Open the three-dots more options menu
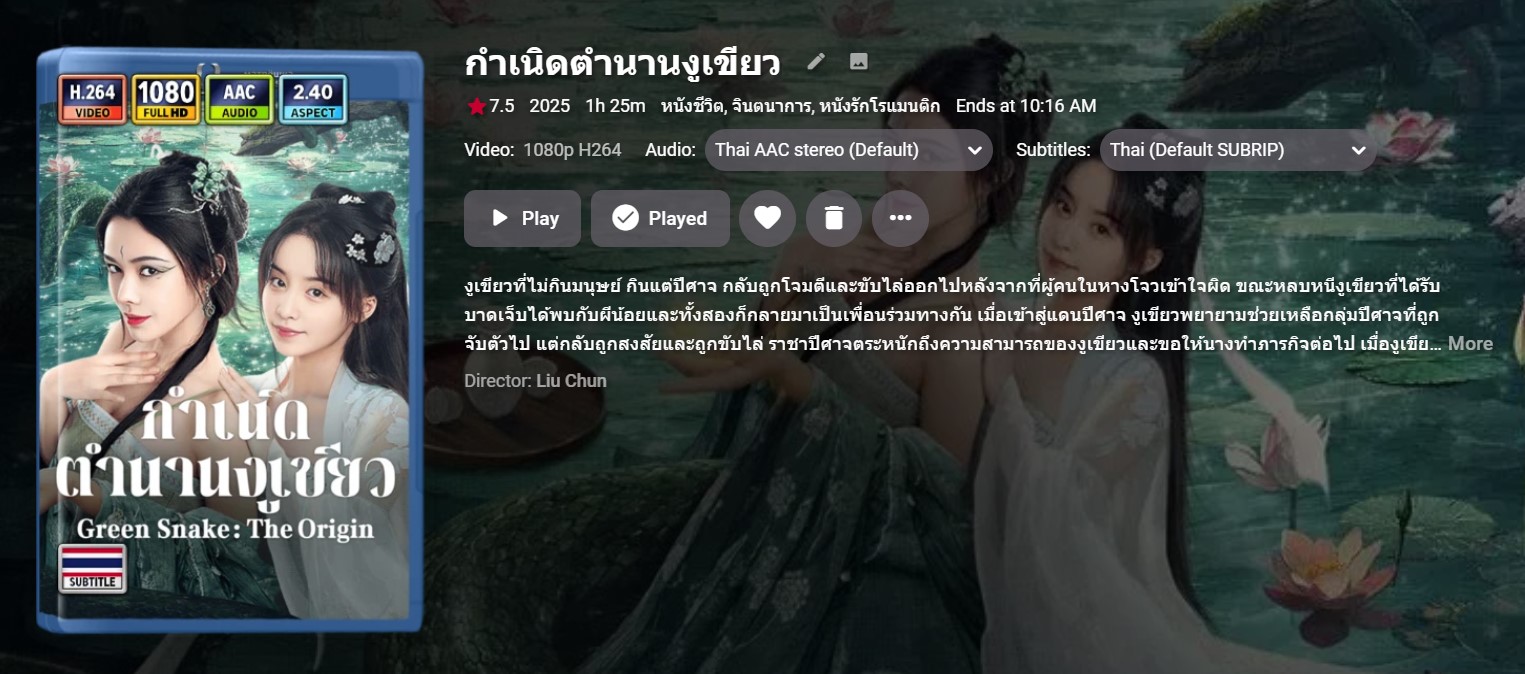Screen dimensions: 1525x674 tap(900, 218)
